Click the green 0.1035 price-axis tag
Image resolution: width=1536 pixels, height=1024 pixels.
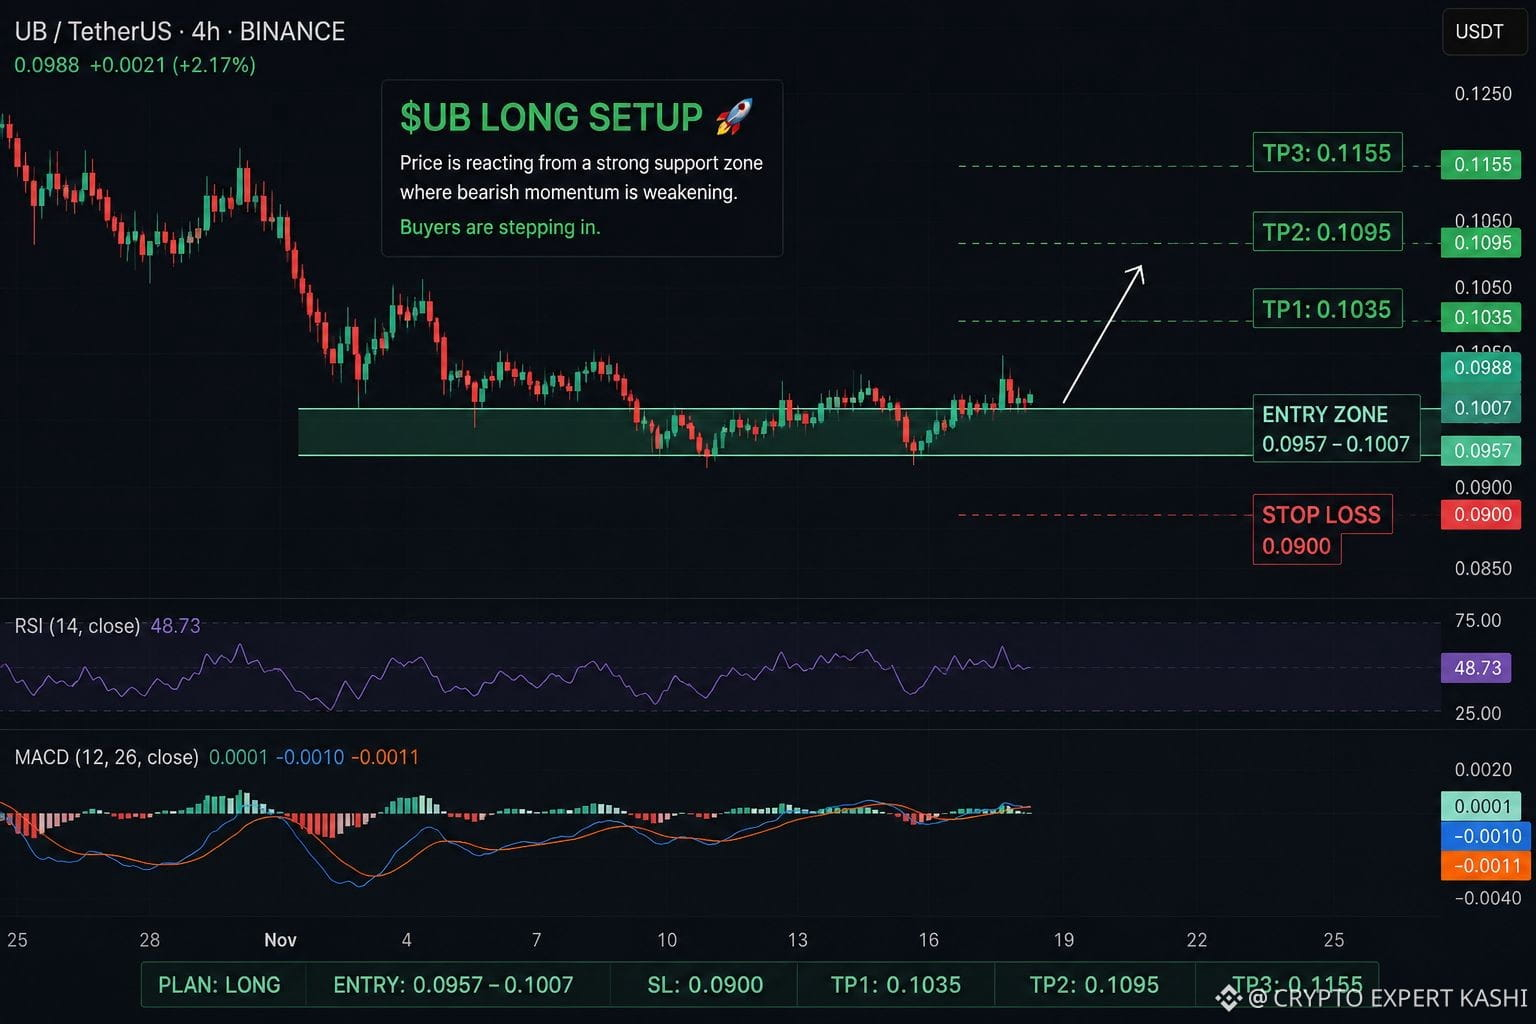coord(1481,317)
